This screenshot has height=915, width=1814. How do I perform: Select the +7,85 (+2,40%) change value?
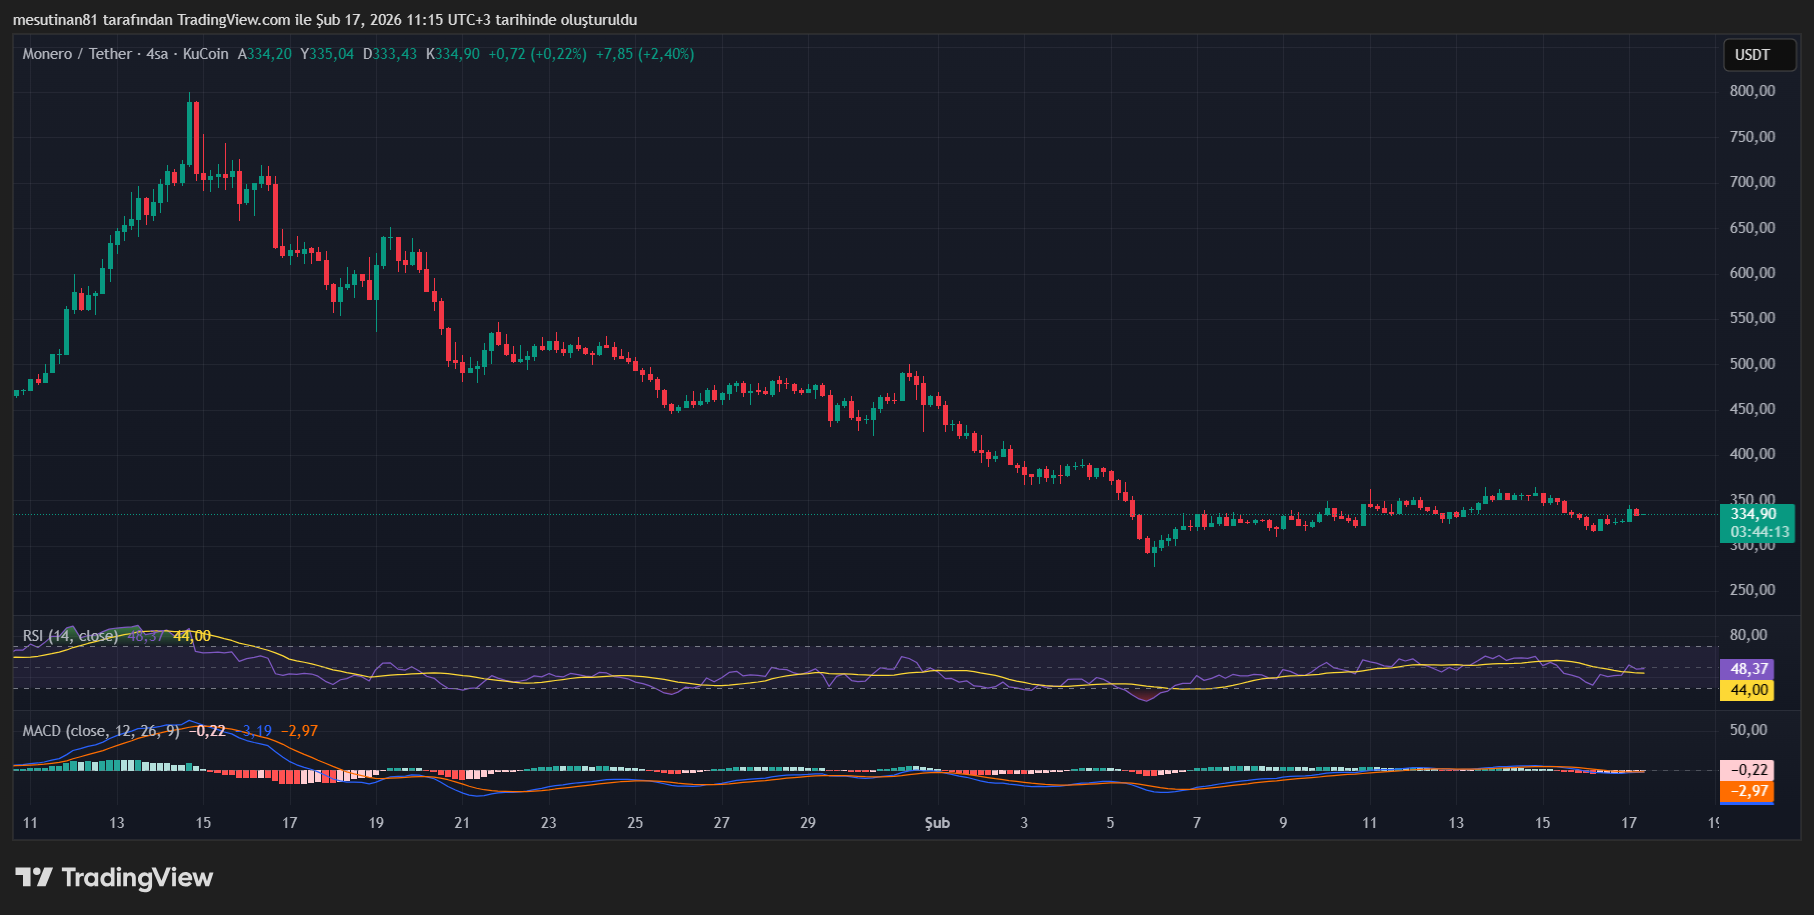click(644, 54)
